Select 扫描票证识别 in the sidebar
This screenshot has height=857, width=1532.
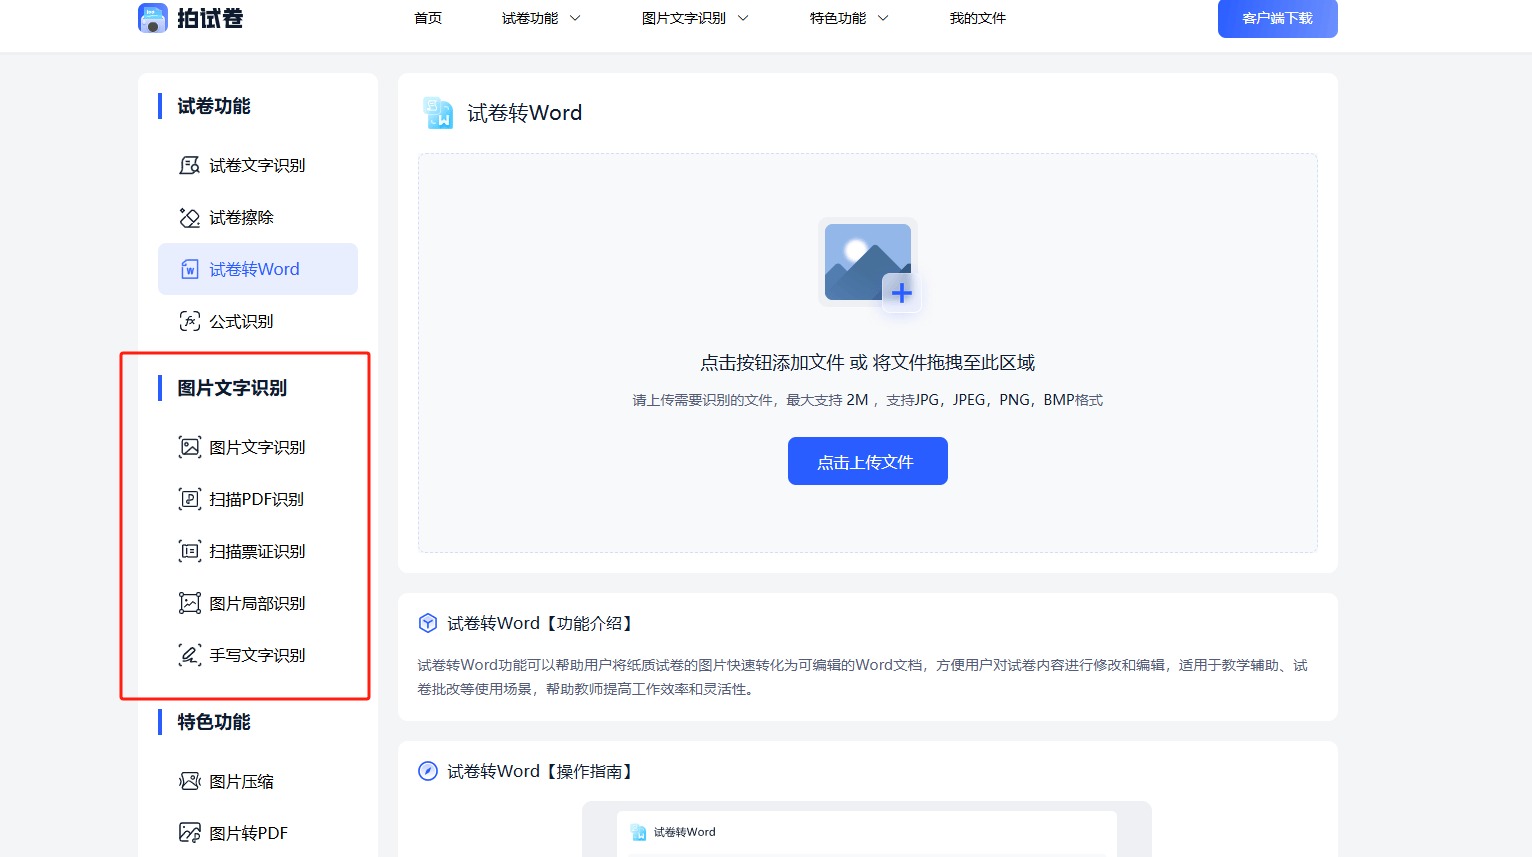pyautogui.click(x=258, y=551)
